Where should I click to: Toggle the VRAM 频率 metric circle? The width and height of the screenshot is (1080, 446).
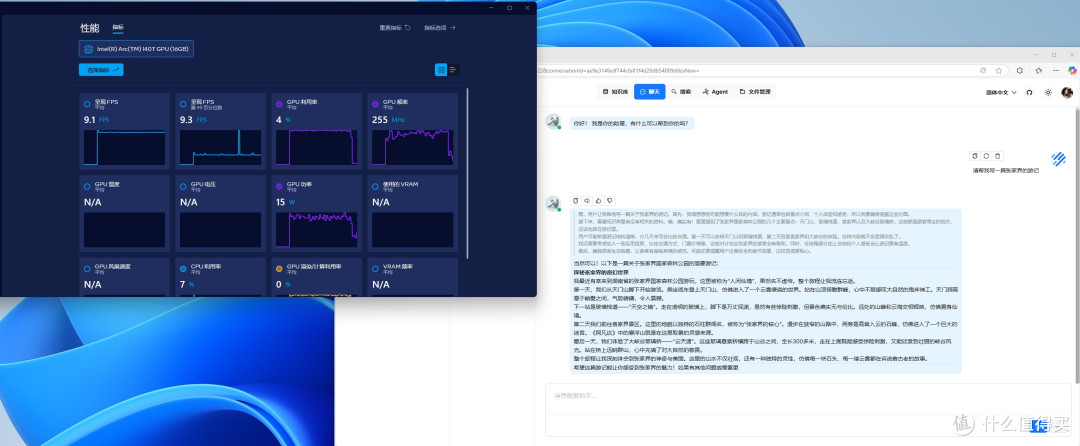(375, 268)
